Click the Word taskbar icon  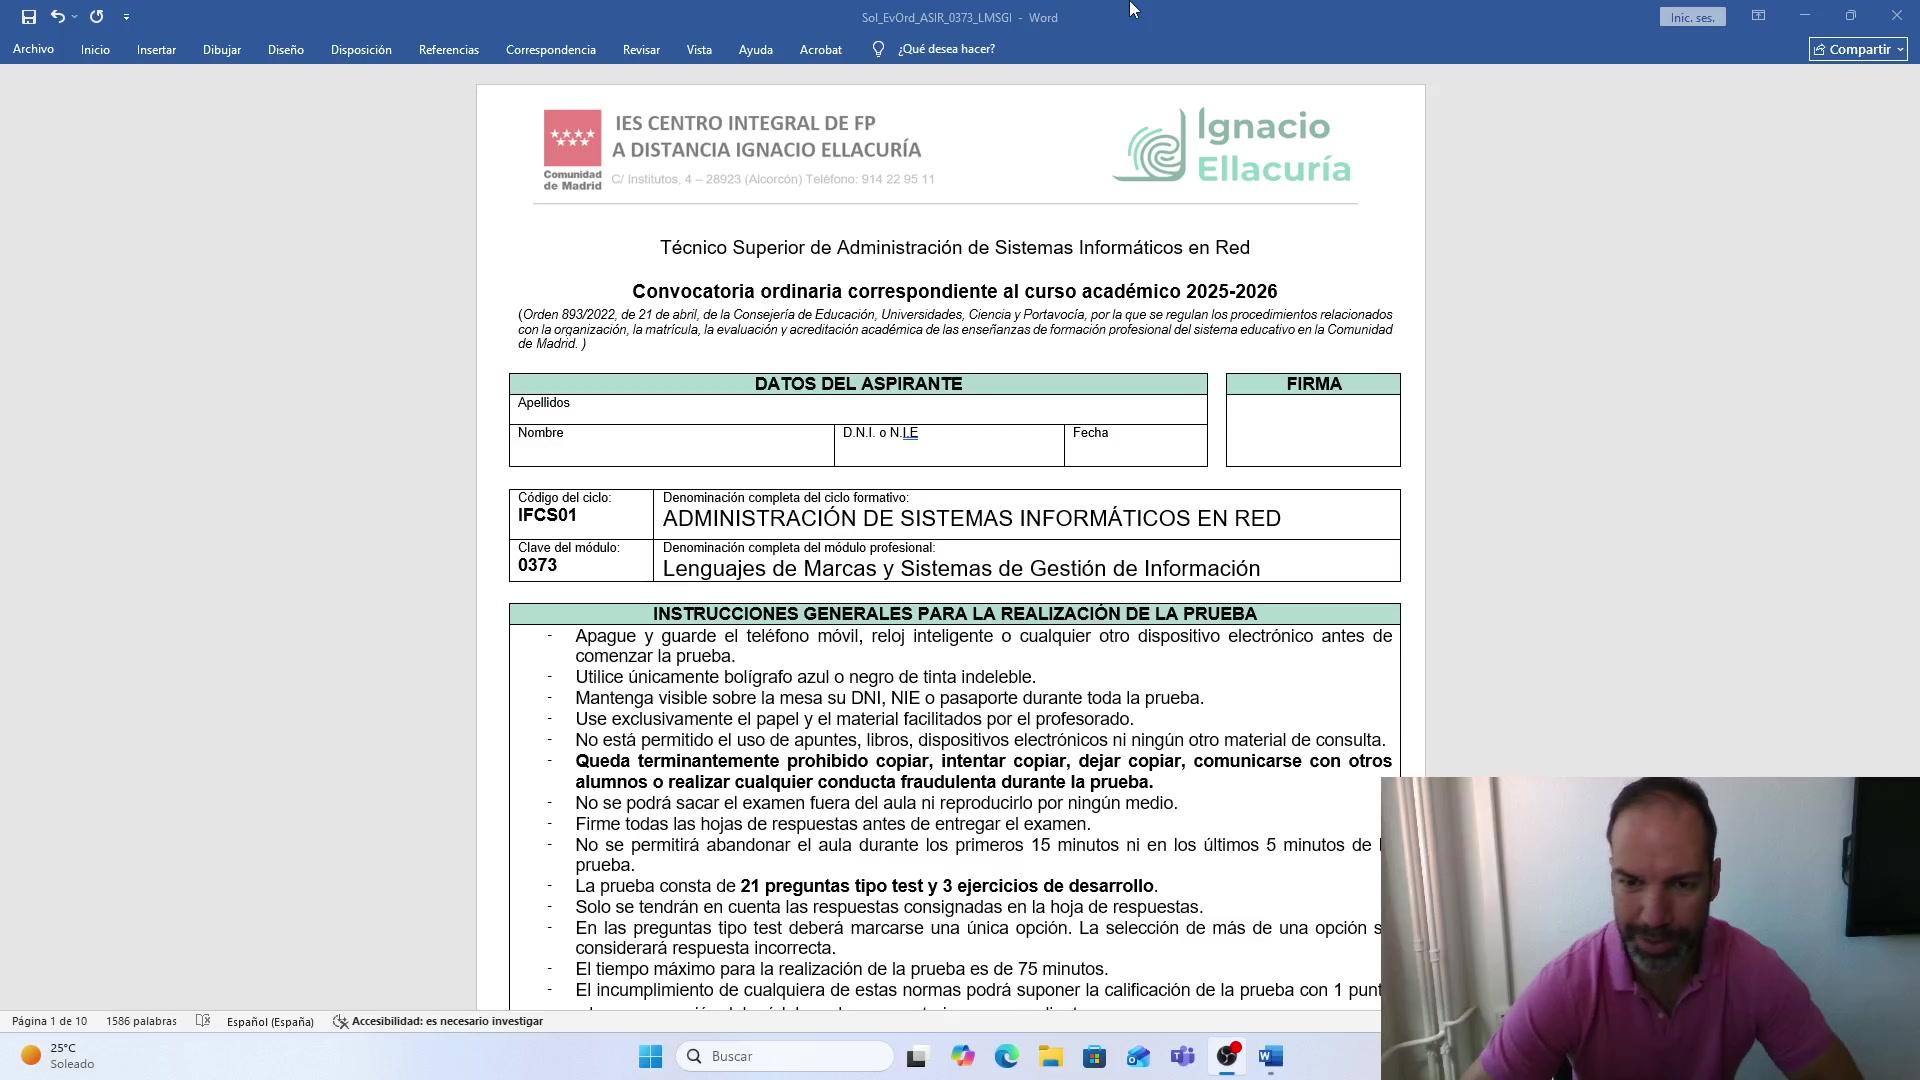click(1271, 1056)
